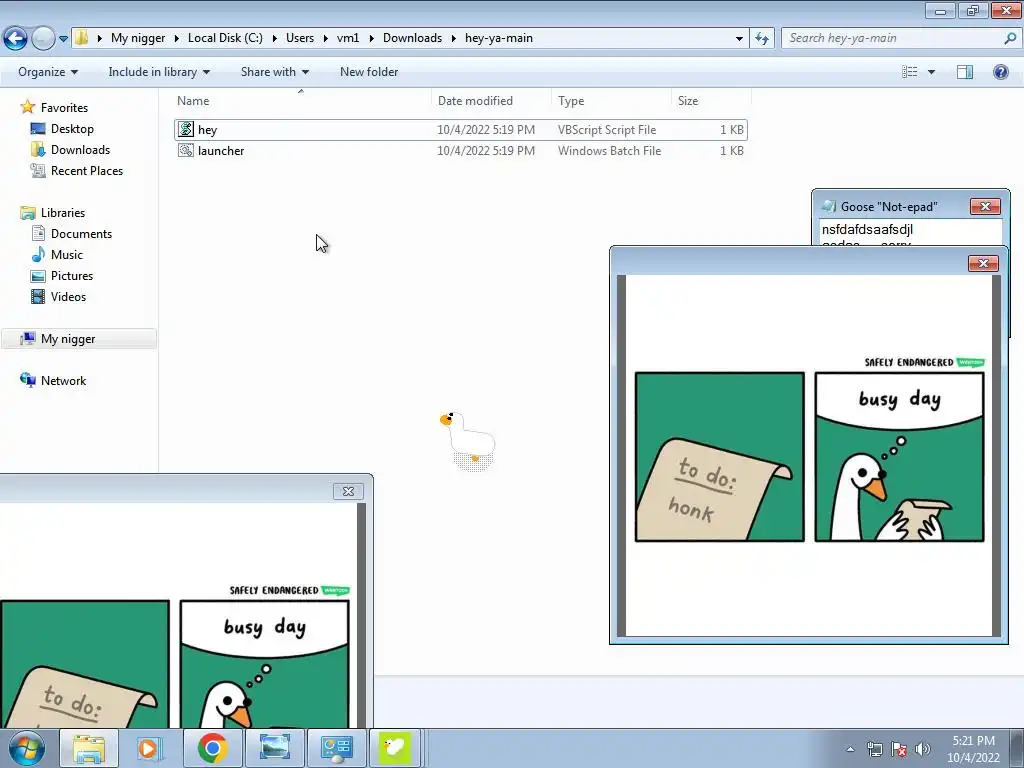Viewport: 1024px width, 768px height.
Task: Select the hey VBScript file icon
Action: [x=186, y=129]
